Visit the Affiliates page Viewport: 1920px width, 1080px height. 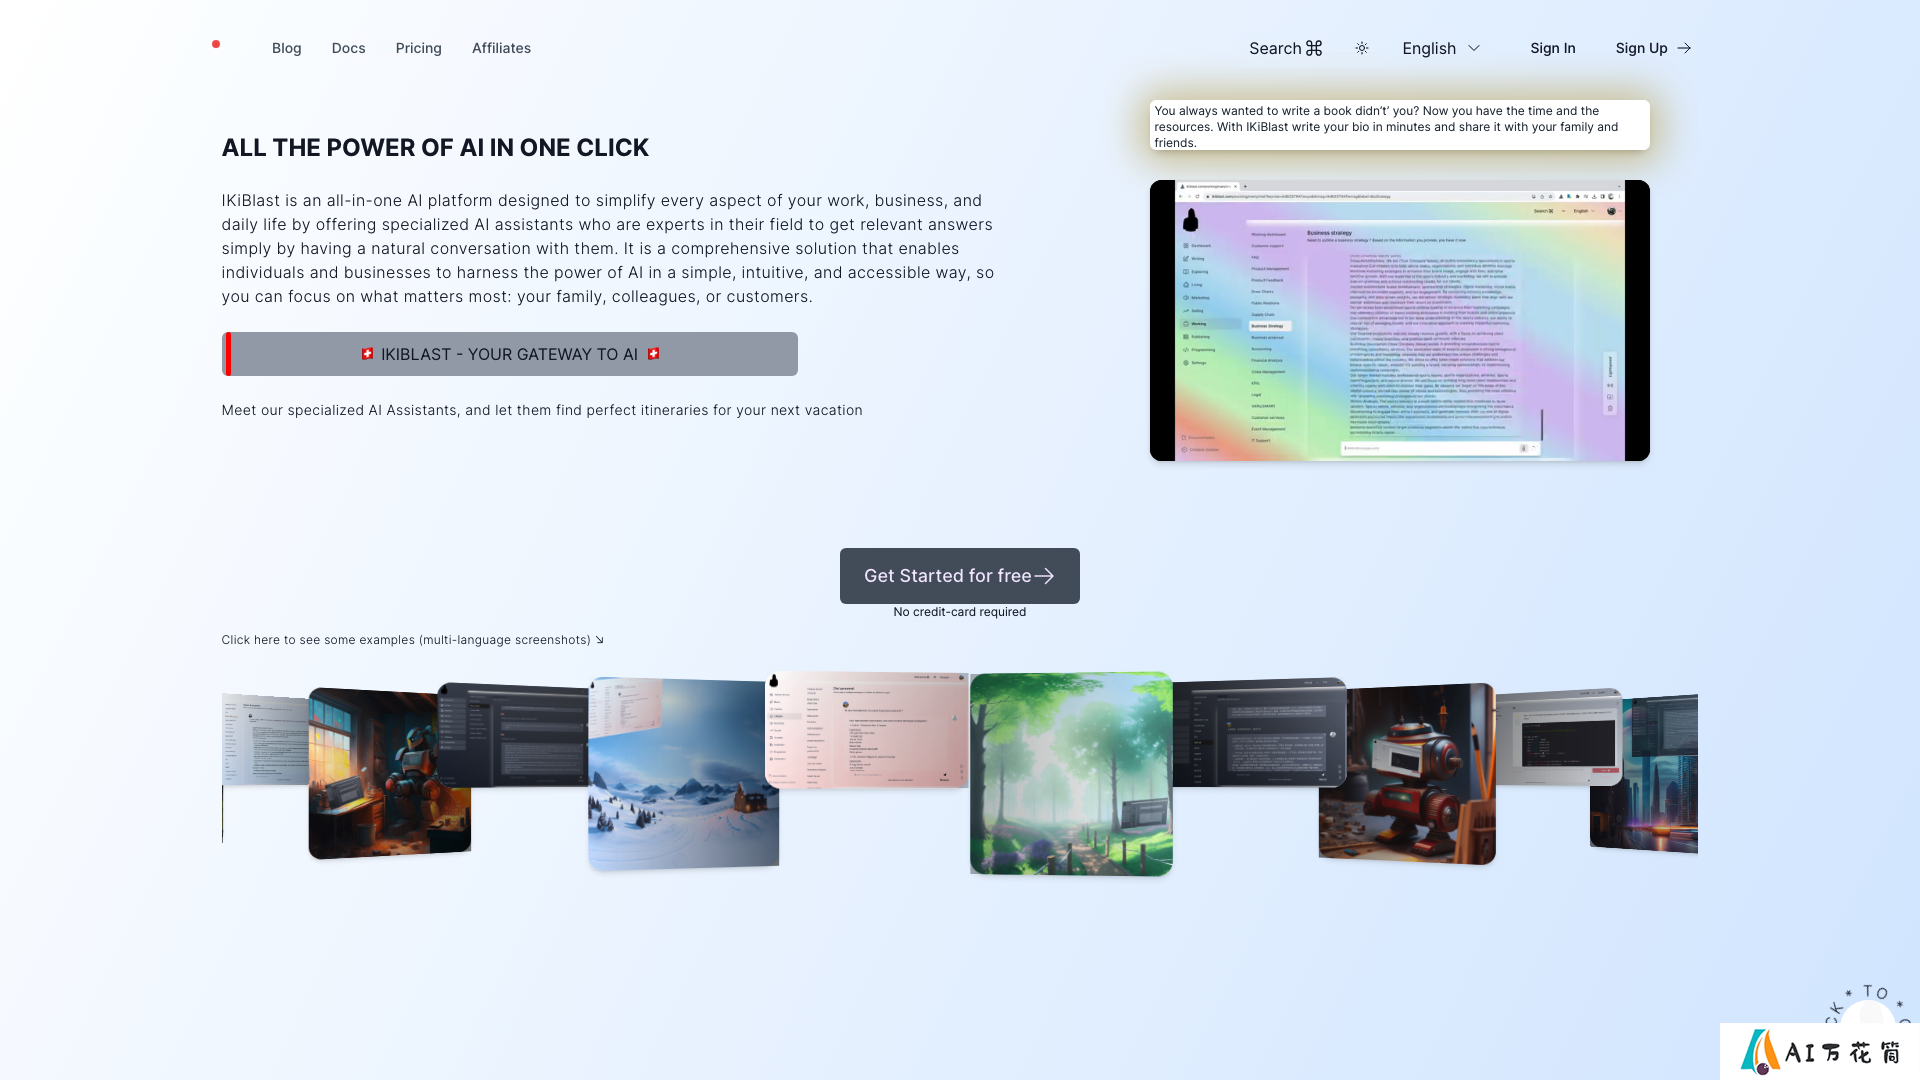pyautogui.click(x=501, y=48)
